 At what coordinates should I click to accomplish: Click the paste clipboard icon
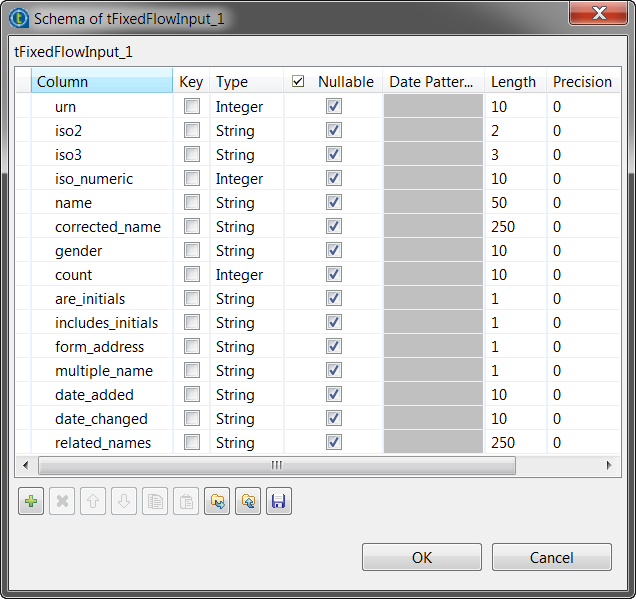[x=186, y=501]
